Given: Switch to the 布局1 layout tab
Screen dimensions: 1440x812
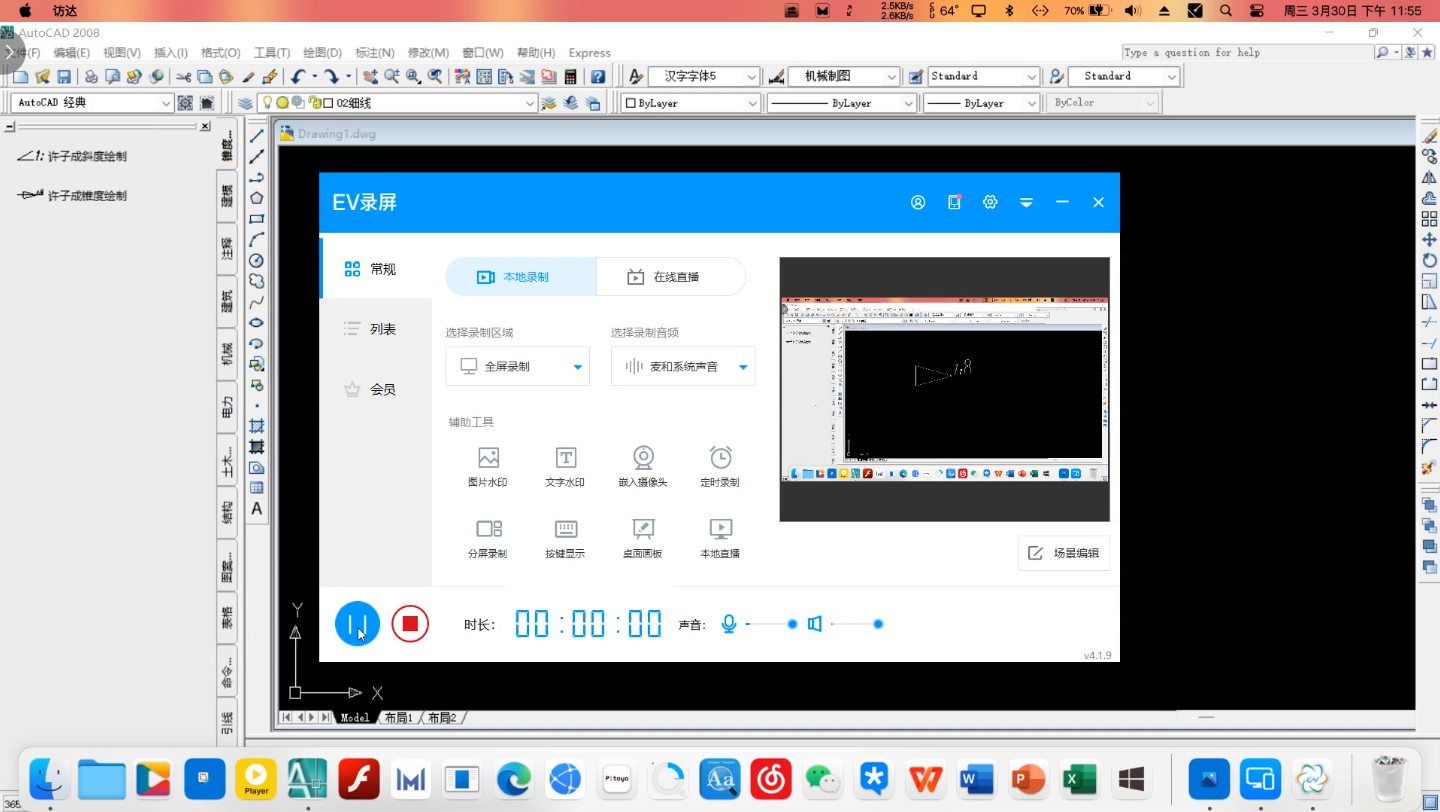Looking at the screenshot, I should 397,717.
